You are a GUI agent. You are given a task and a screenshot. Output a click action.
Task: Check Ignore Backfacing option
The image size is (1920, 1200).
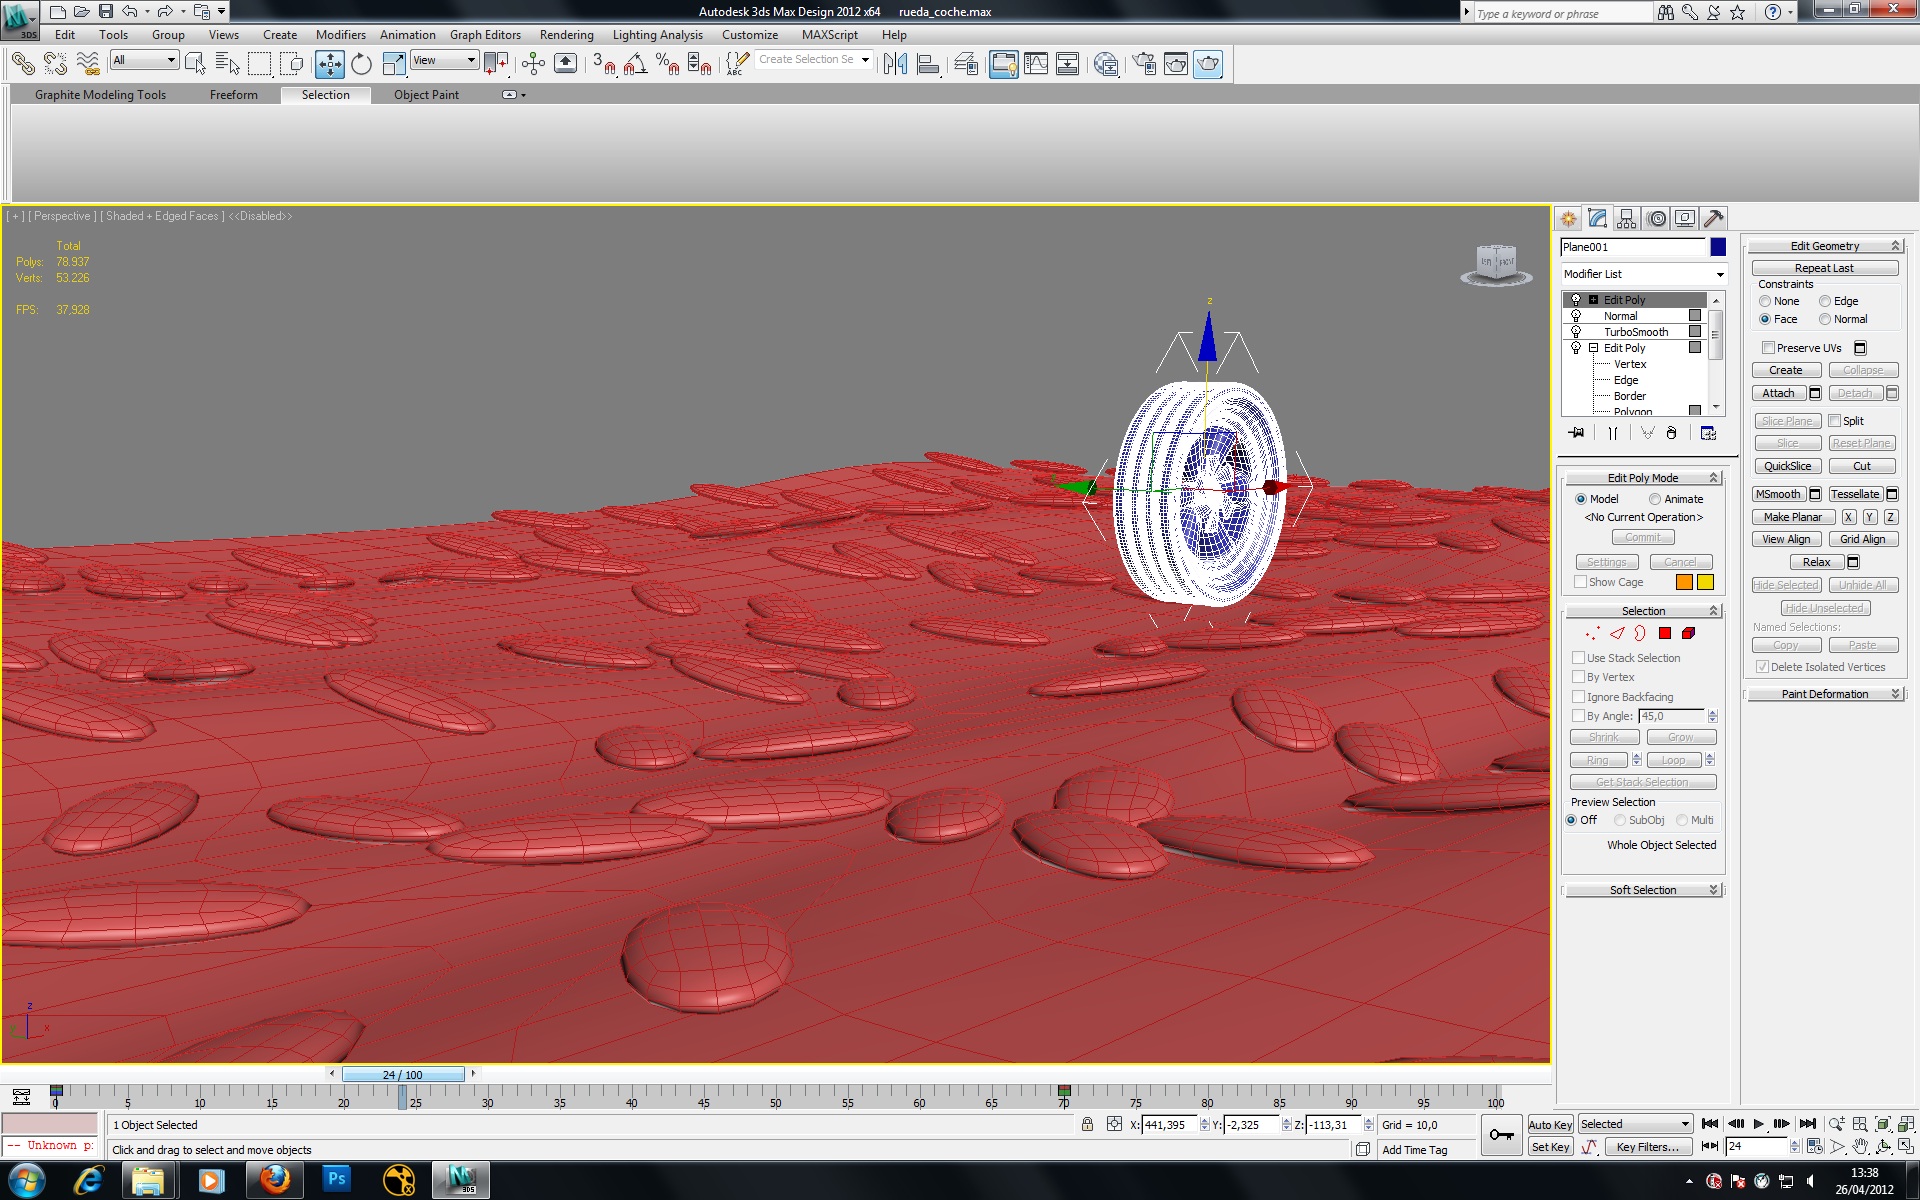pos(1578,697)
